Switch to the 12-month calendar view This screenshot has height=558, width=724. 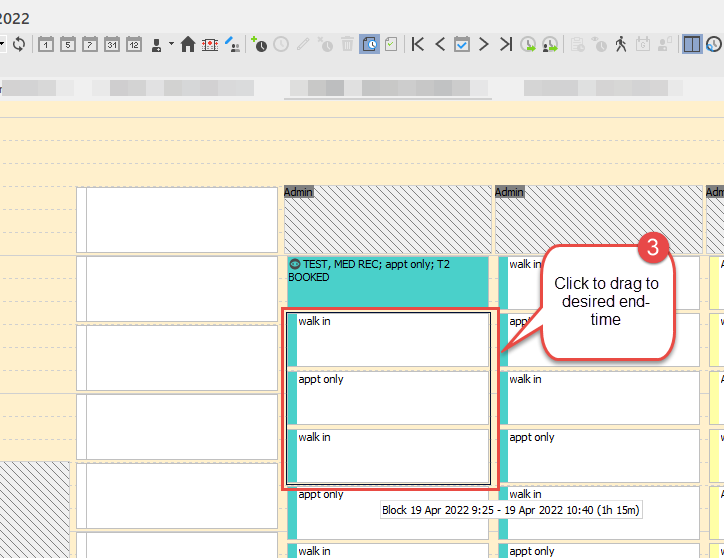coord(134,45)
